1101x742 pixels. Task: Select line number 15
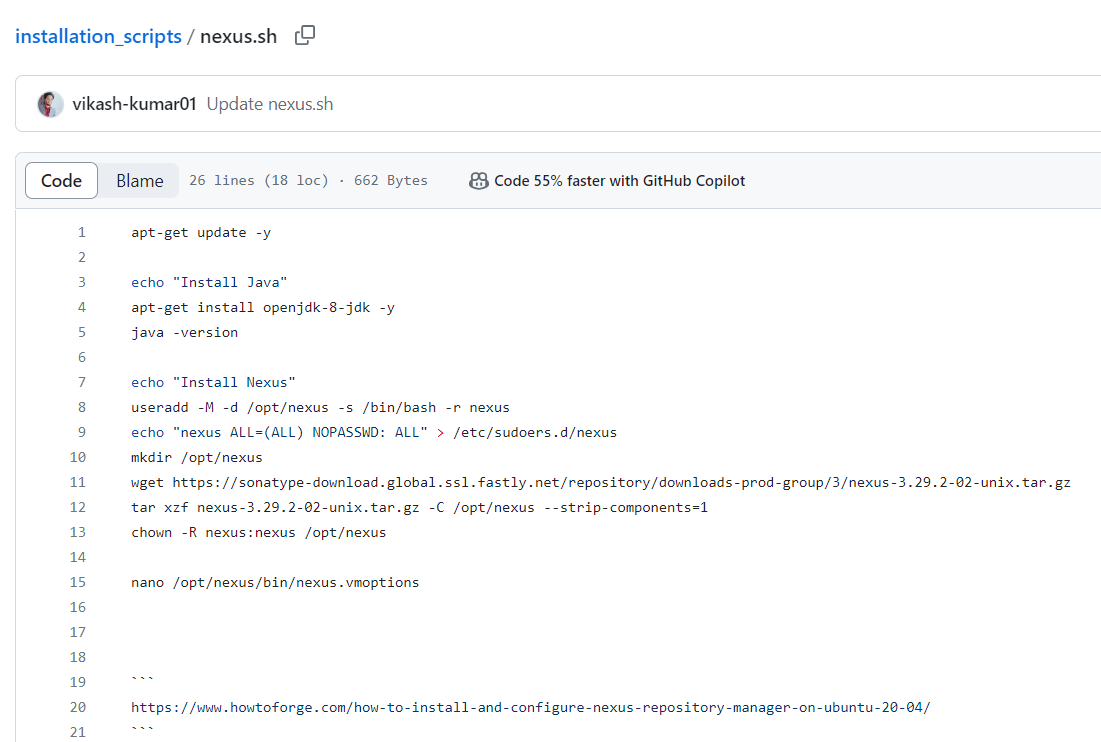pyautogui.click(x=78, y=582)
